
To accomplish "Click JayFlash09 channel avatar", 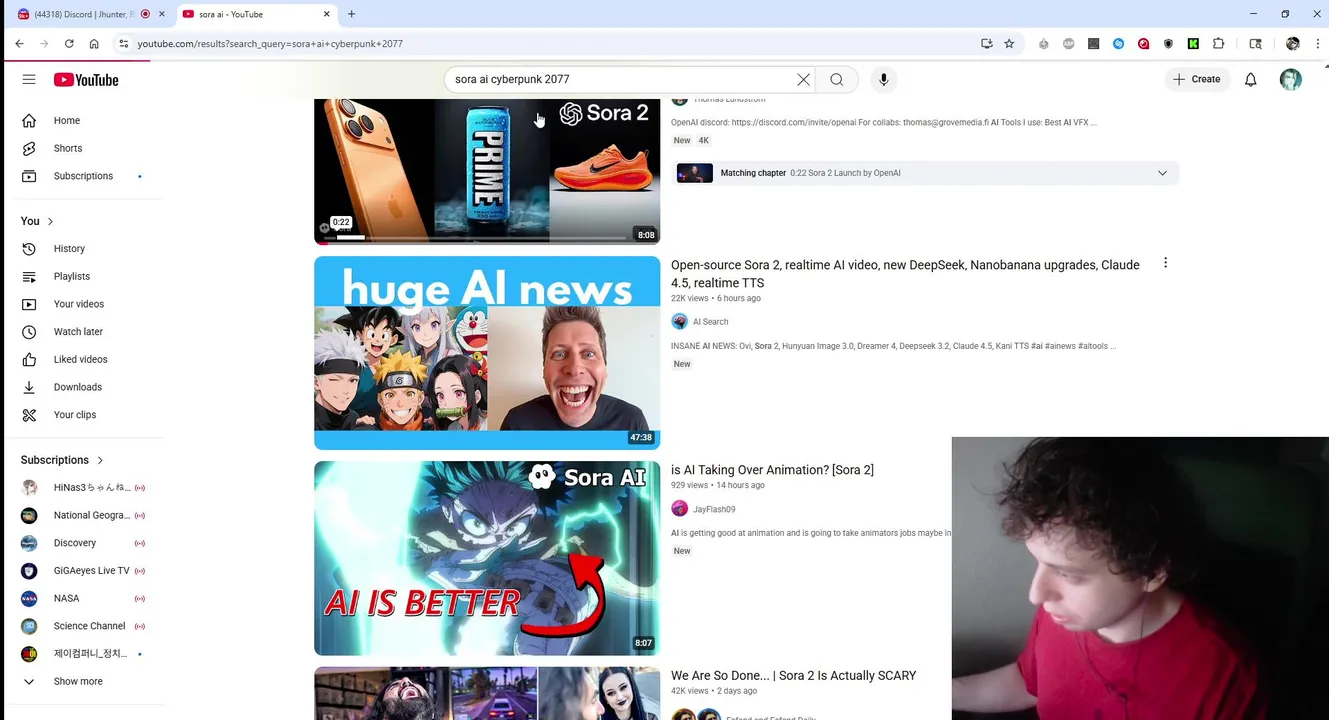I will tap(680, 508).
